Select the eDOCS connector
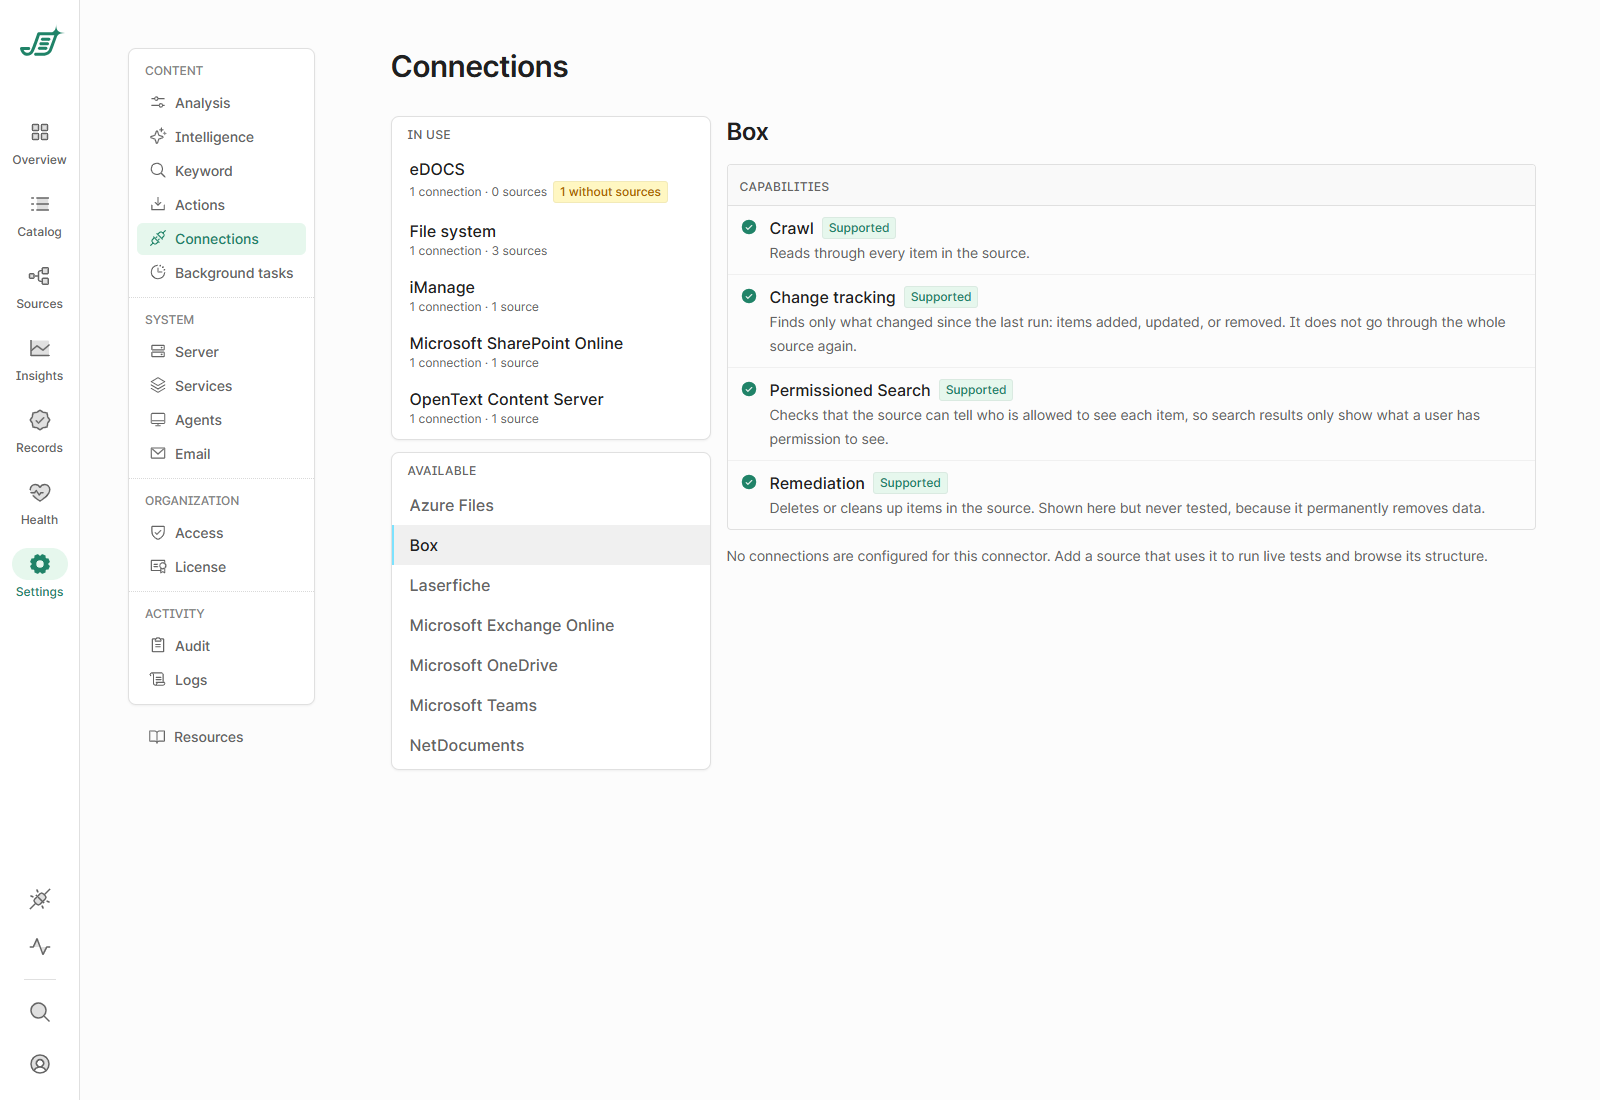Screen dimensions: 1600x1100 click(551, 180)
